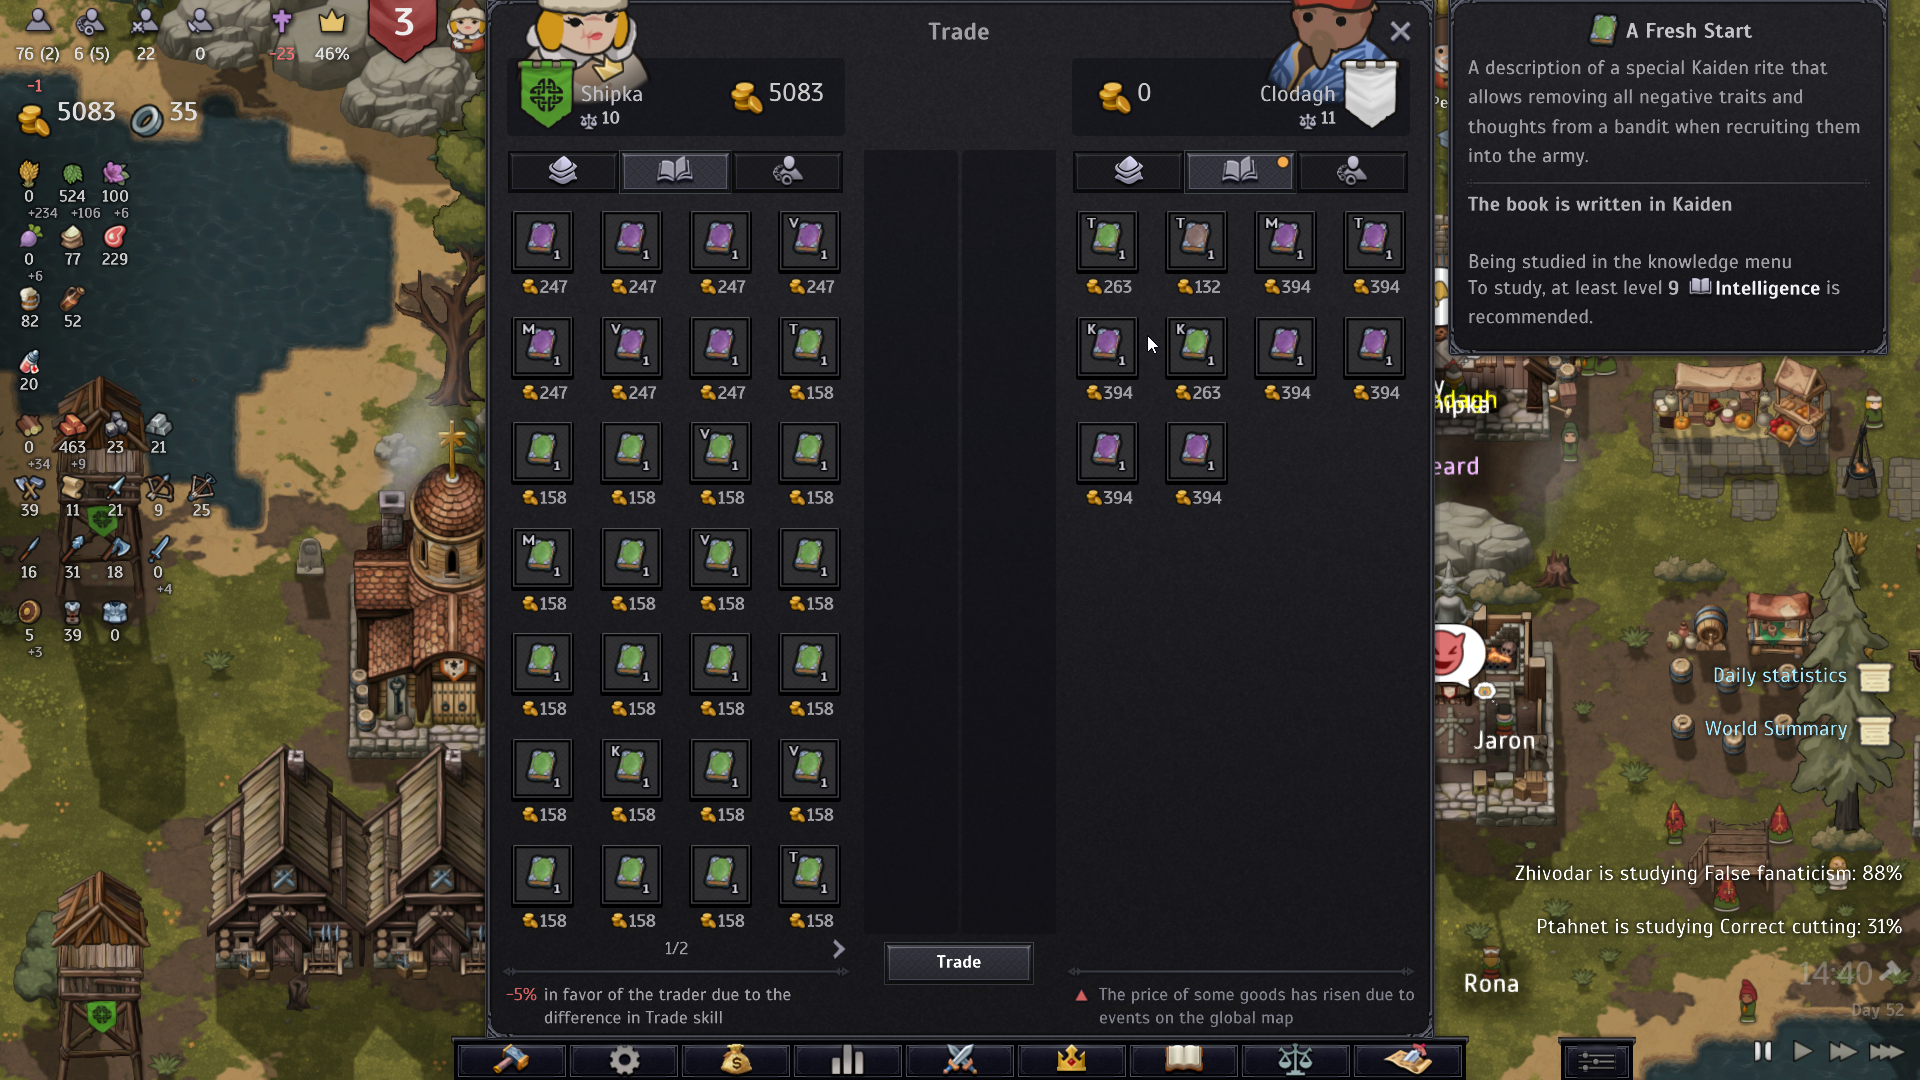
Task: Open the build menu hammer icon
Action: (x=511, y=1059)
